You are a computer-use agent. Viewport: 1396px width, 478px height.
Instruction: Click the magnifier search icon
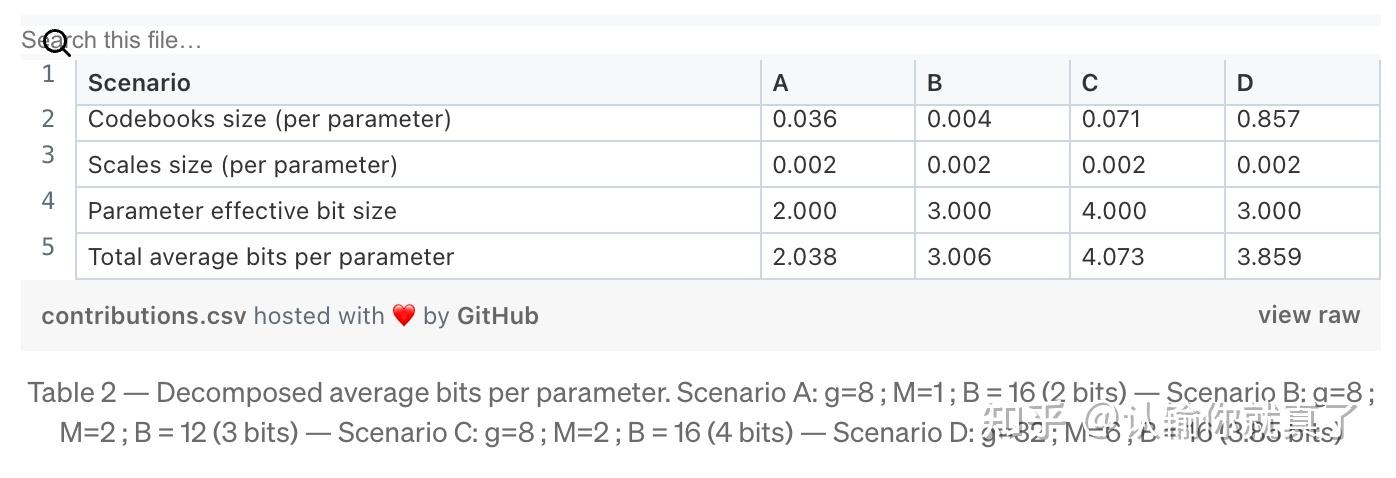(58, 42)
